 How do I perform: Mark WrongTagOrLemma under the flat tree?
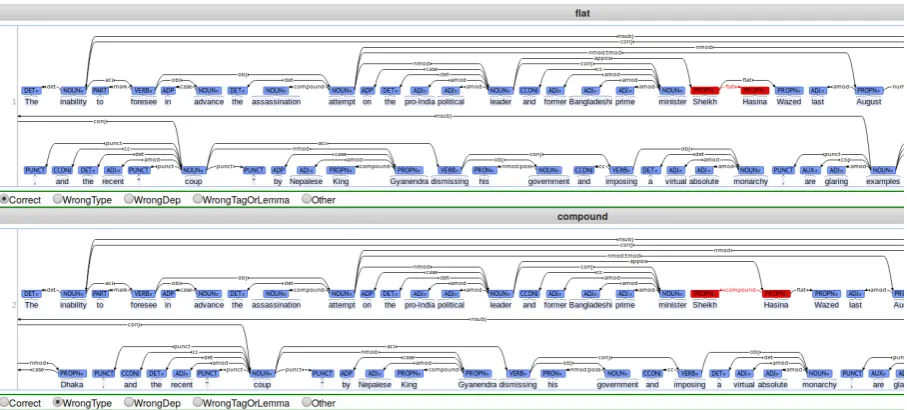[197, 200]
